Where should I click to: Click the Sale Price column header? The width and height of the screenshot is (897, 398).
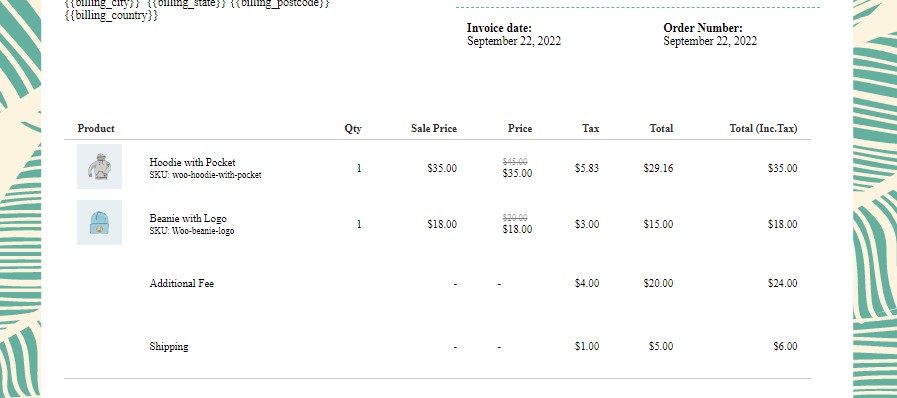(434, 129)
